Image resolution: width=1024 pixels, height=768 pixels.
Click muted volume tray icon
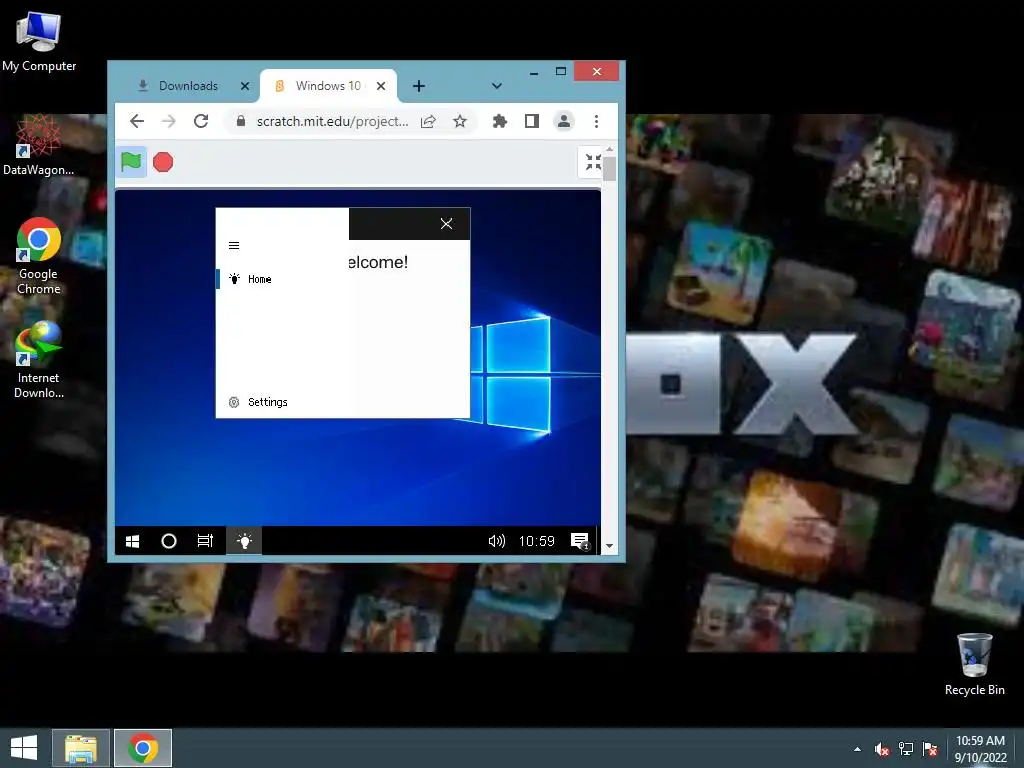[x=882, y=749]
